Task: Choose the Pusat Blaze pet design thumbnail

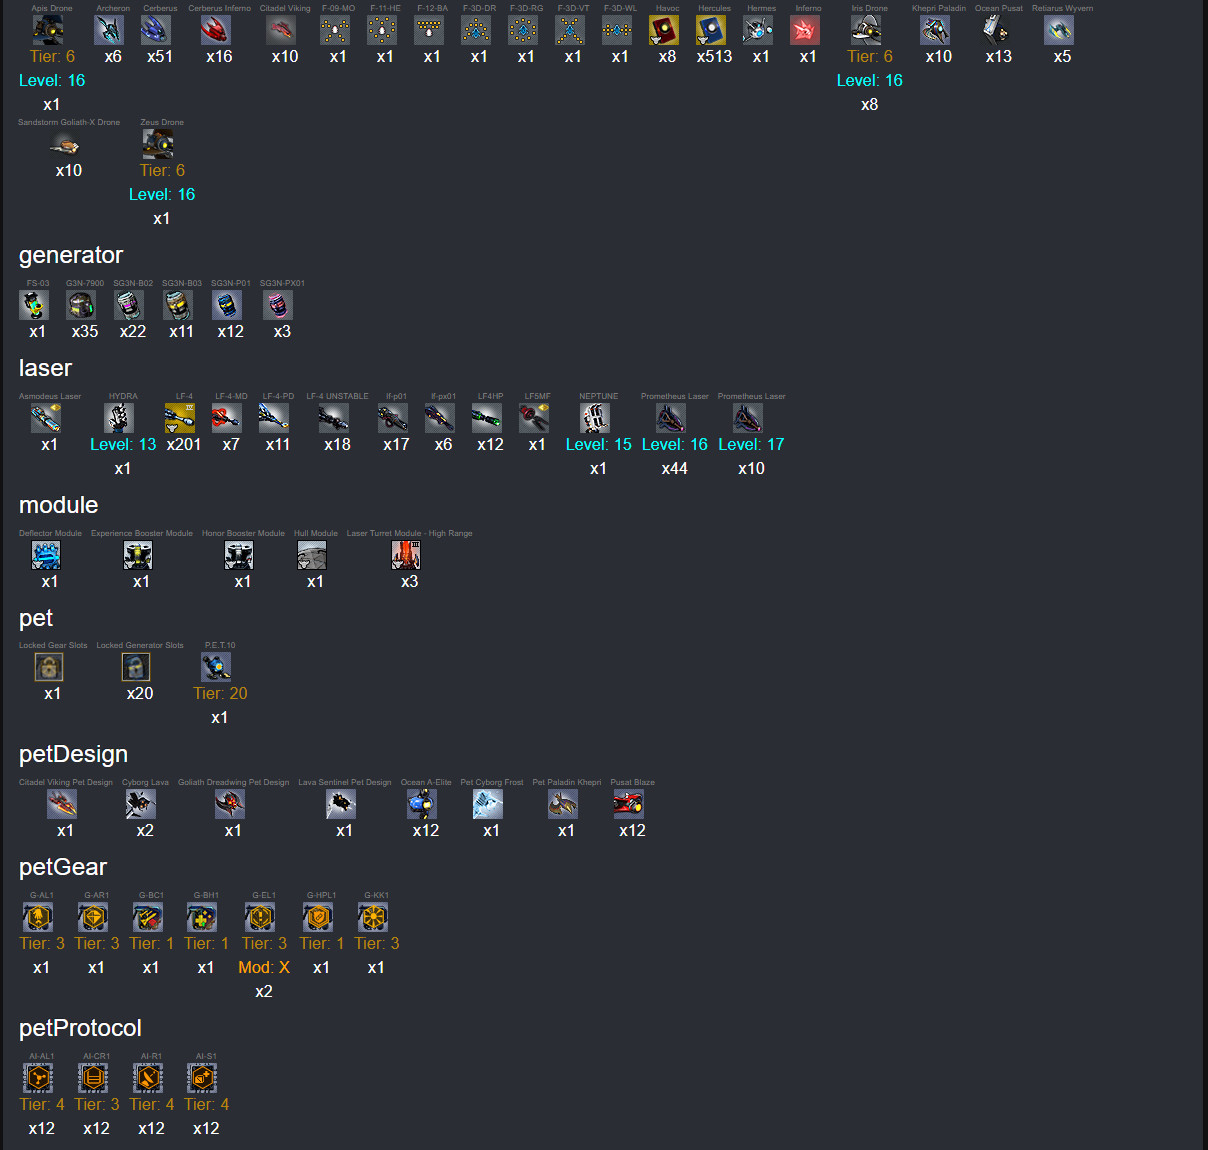Action: point(629,804)
